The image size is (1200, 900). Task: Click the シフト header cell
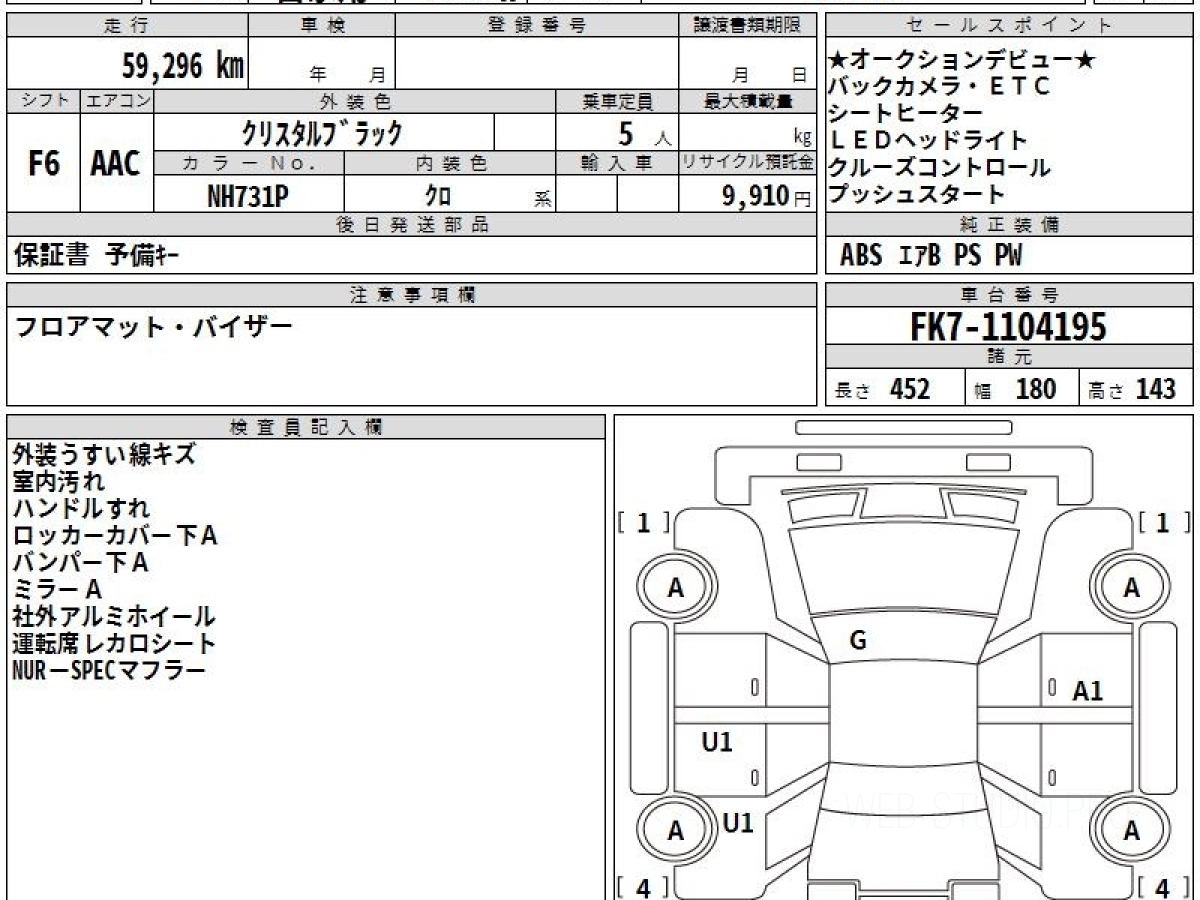(44, 101)
